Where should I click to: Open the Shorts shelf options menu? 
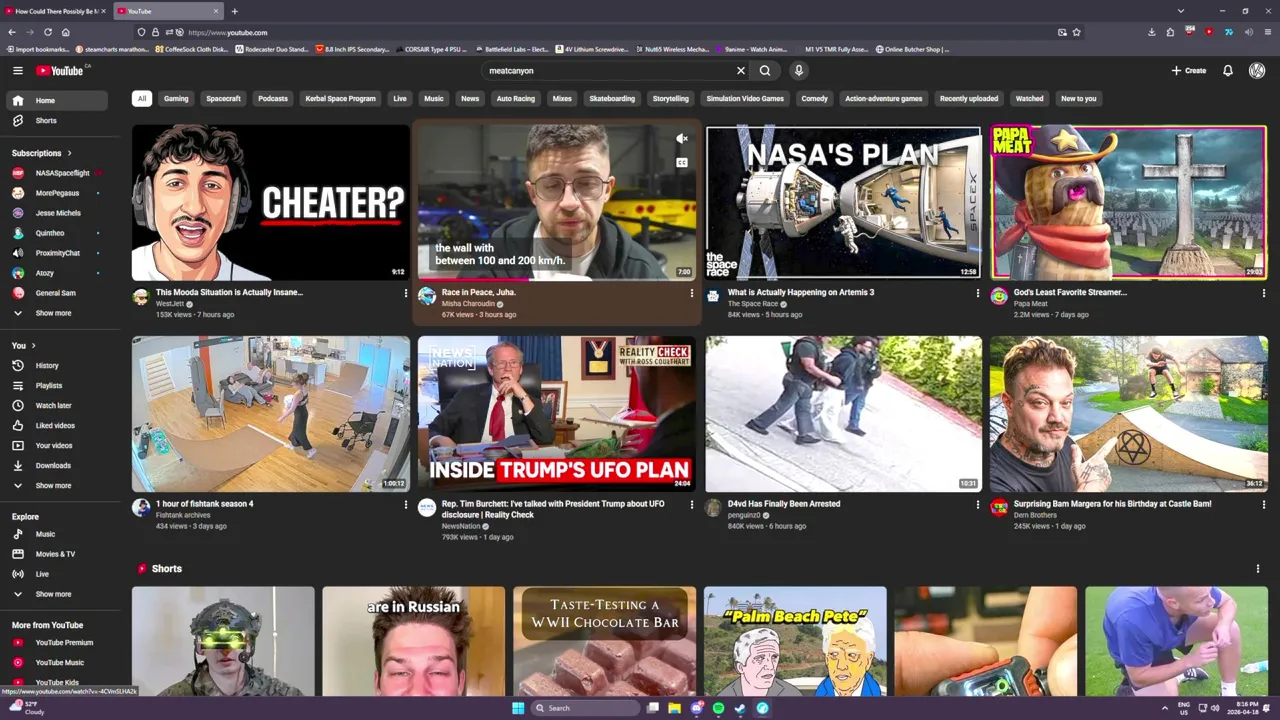[1258, 569]
